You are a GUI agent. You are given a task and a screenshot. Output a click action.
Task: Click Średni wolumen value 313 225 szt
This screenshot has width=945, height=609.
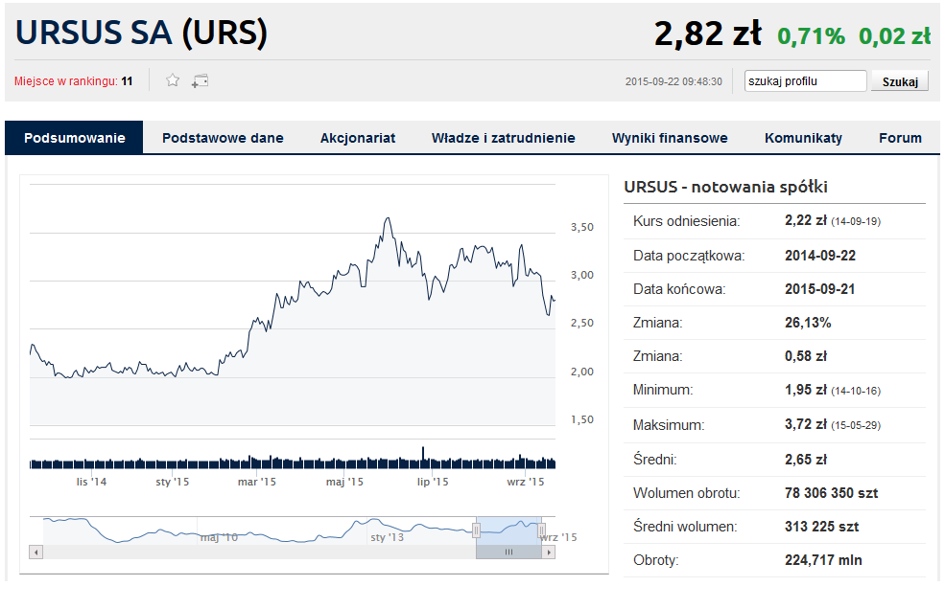point(821,527)
